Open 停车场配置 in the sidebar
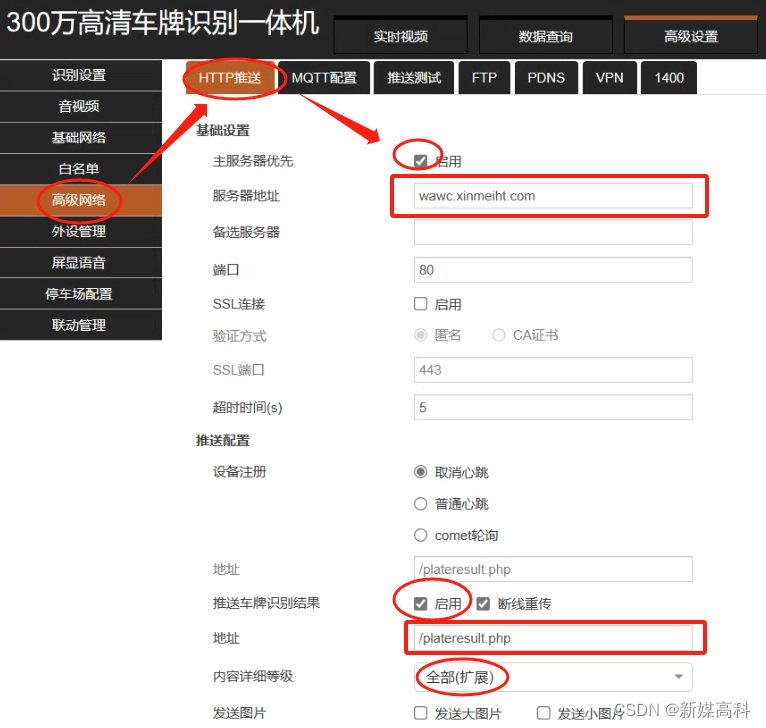The image size is (766, 728). 81,294
